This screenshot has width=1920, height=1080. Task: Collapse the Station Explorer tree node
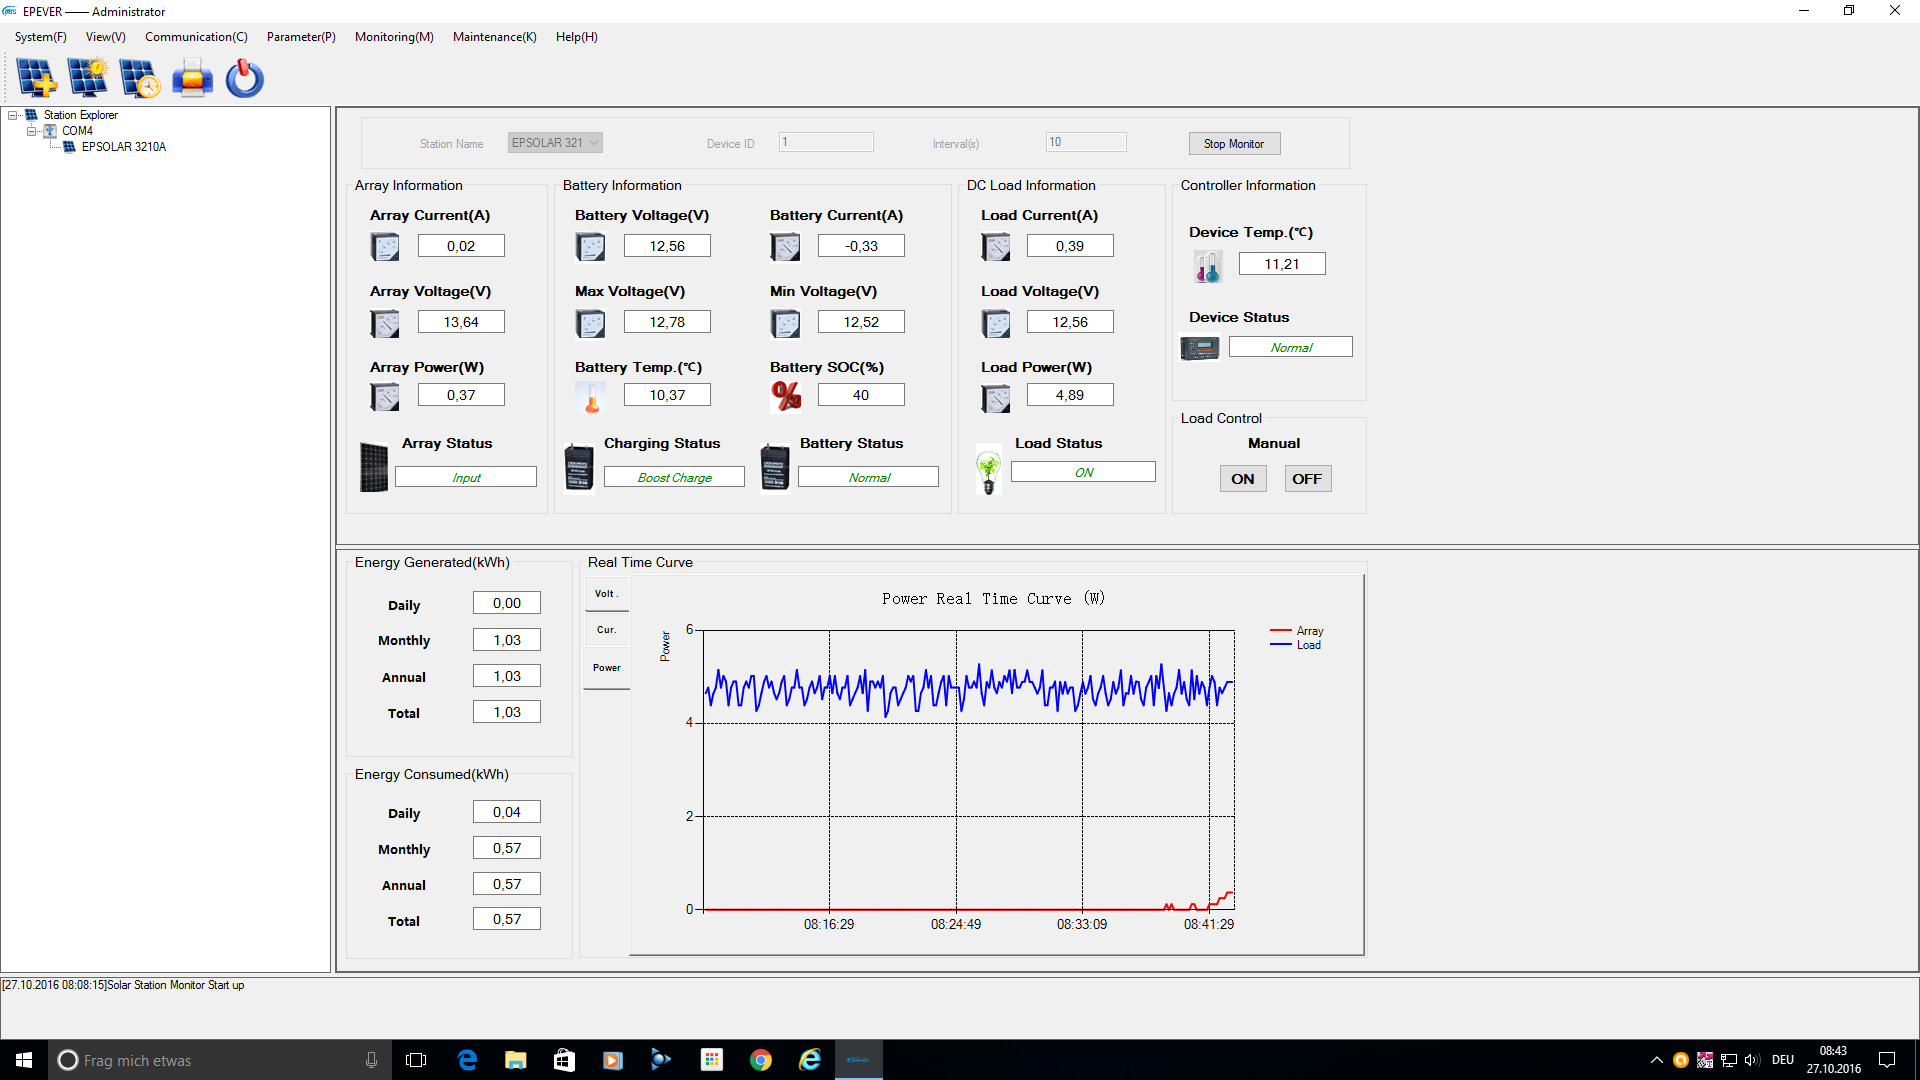[13, 115]
